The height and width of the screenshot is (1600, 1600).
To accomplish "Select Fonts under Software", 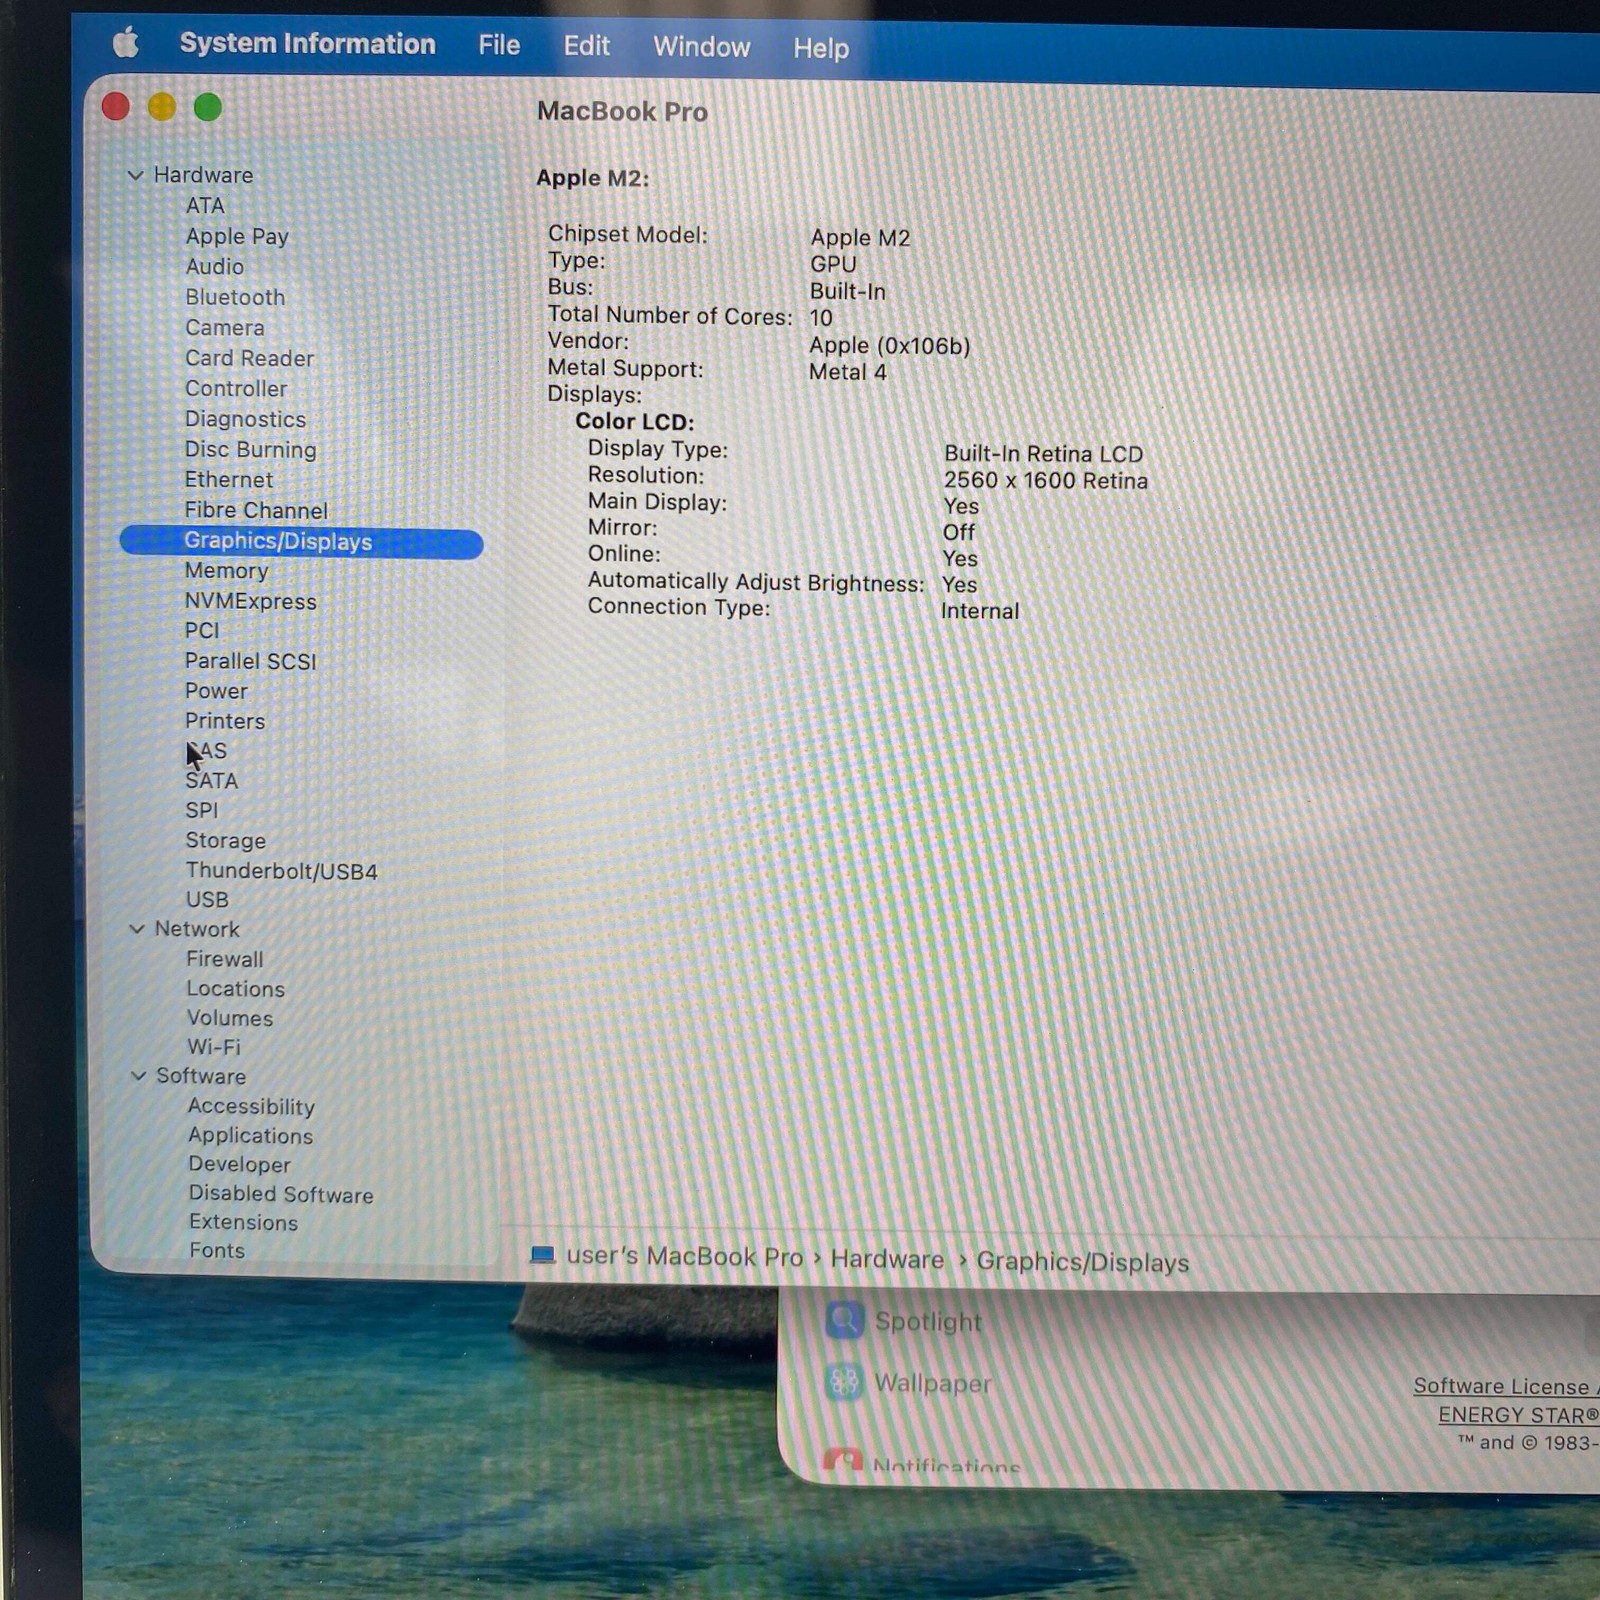I will [217, 1251].
